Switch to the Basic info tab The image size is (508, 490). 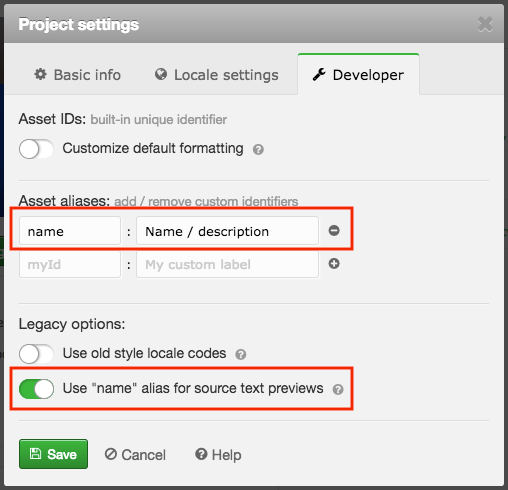tap(78, 75)
